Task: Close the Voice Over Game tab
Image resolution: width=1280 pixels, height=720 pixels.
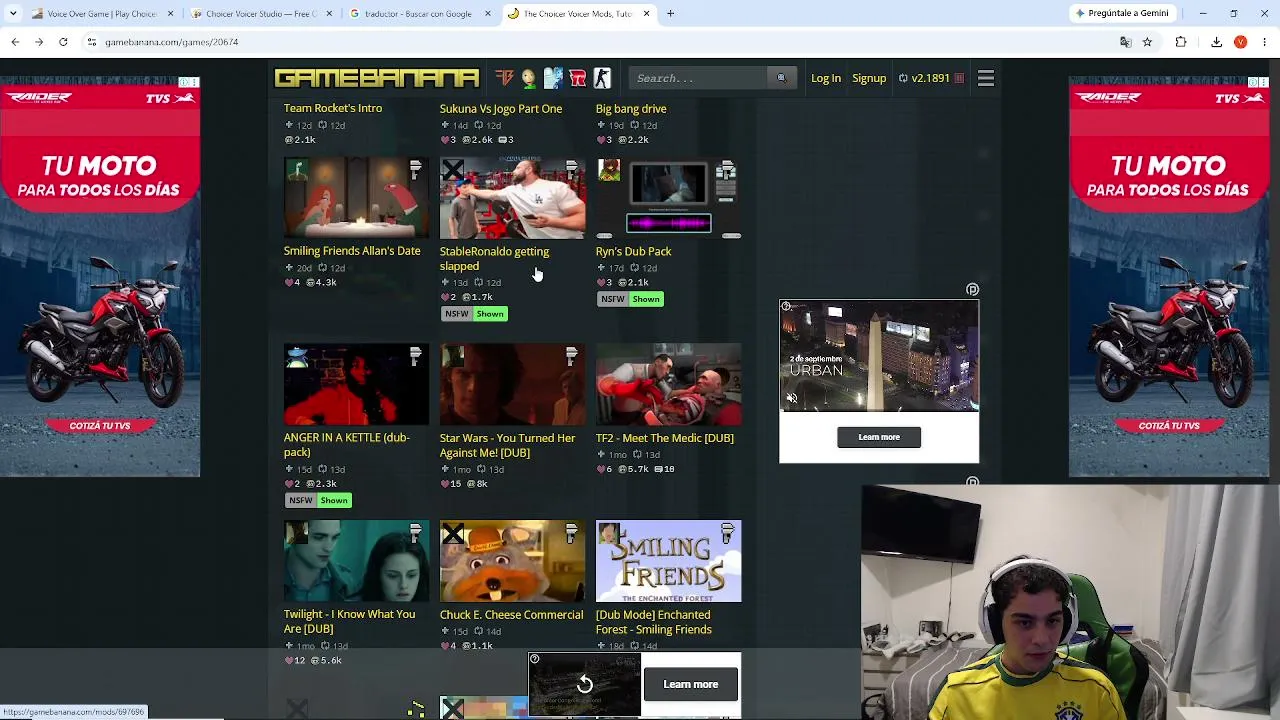Action: pos(170,14)
